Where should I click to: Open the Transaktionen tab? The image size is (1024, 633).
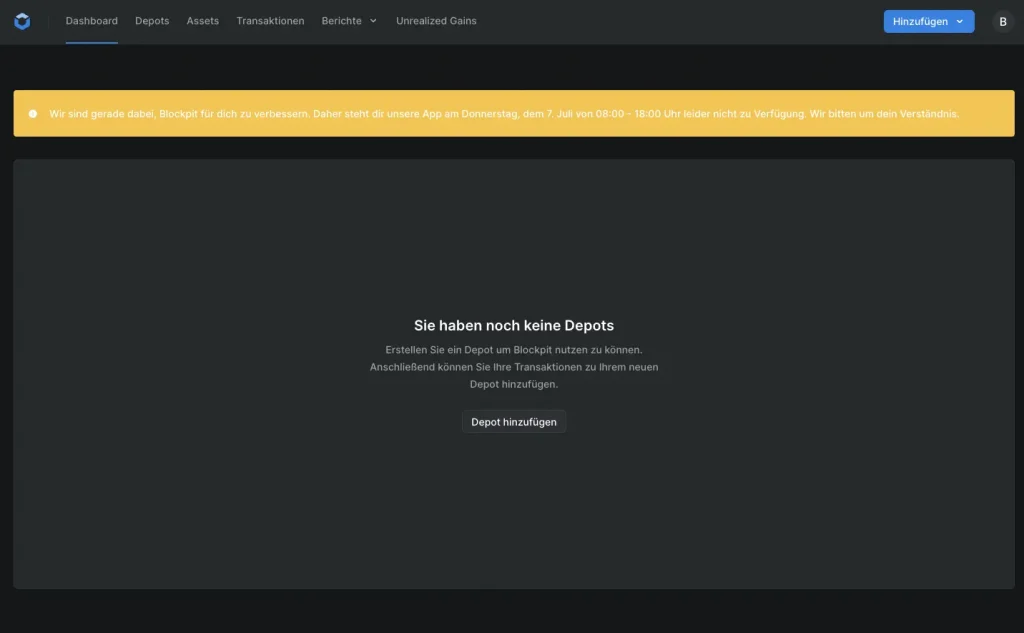(270, 21)
